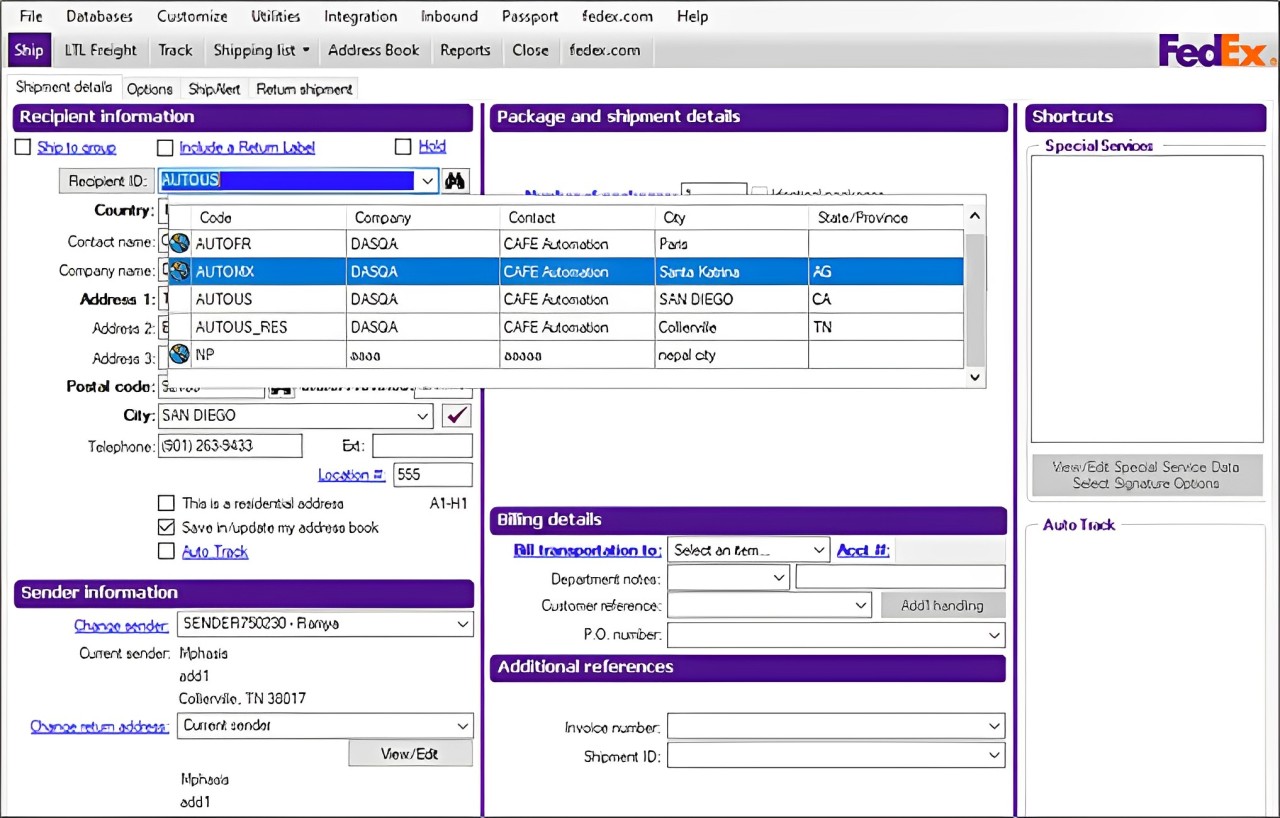Click the Change sender link

click(x=121, y=626)
